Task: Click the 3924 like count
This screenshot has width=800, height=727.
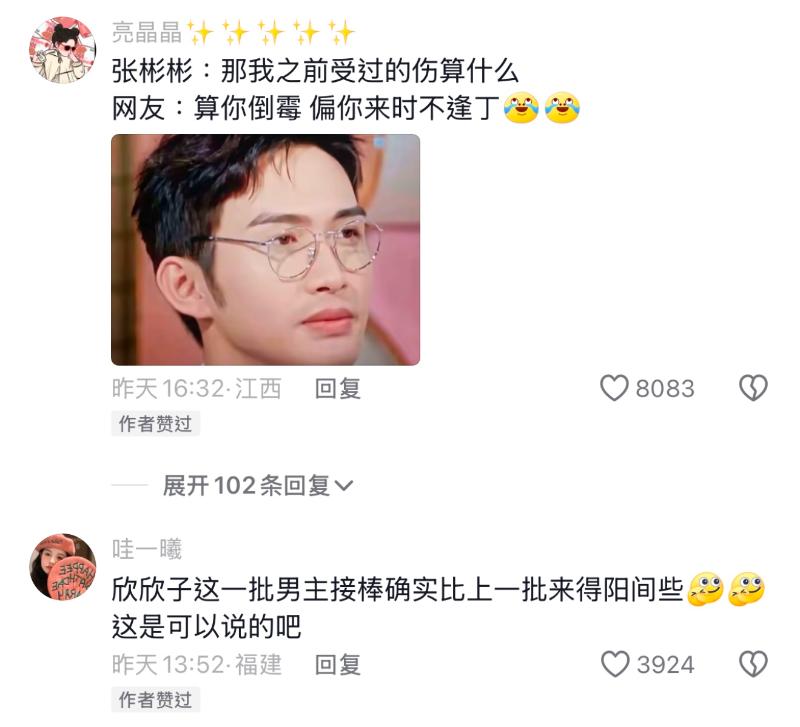Action: click(x=665, y=665)
